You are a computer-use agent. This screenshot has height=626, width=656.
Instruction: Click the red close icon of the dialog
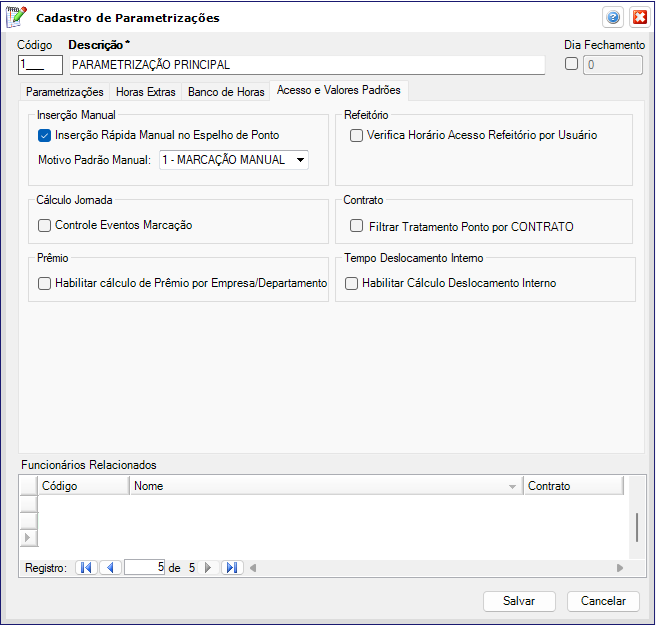point(638,17)
